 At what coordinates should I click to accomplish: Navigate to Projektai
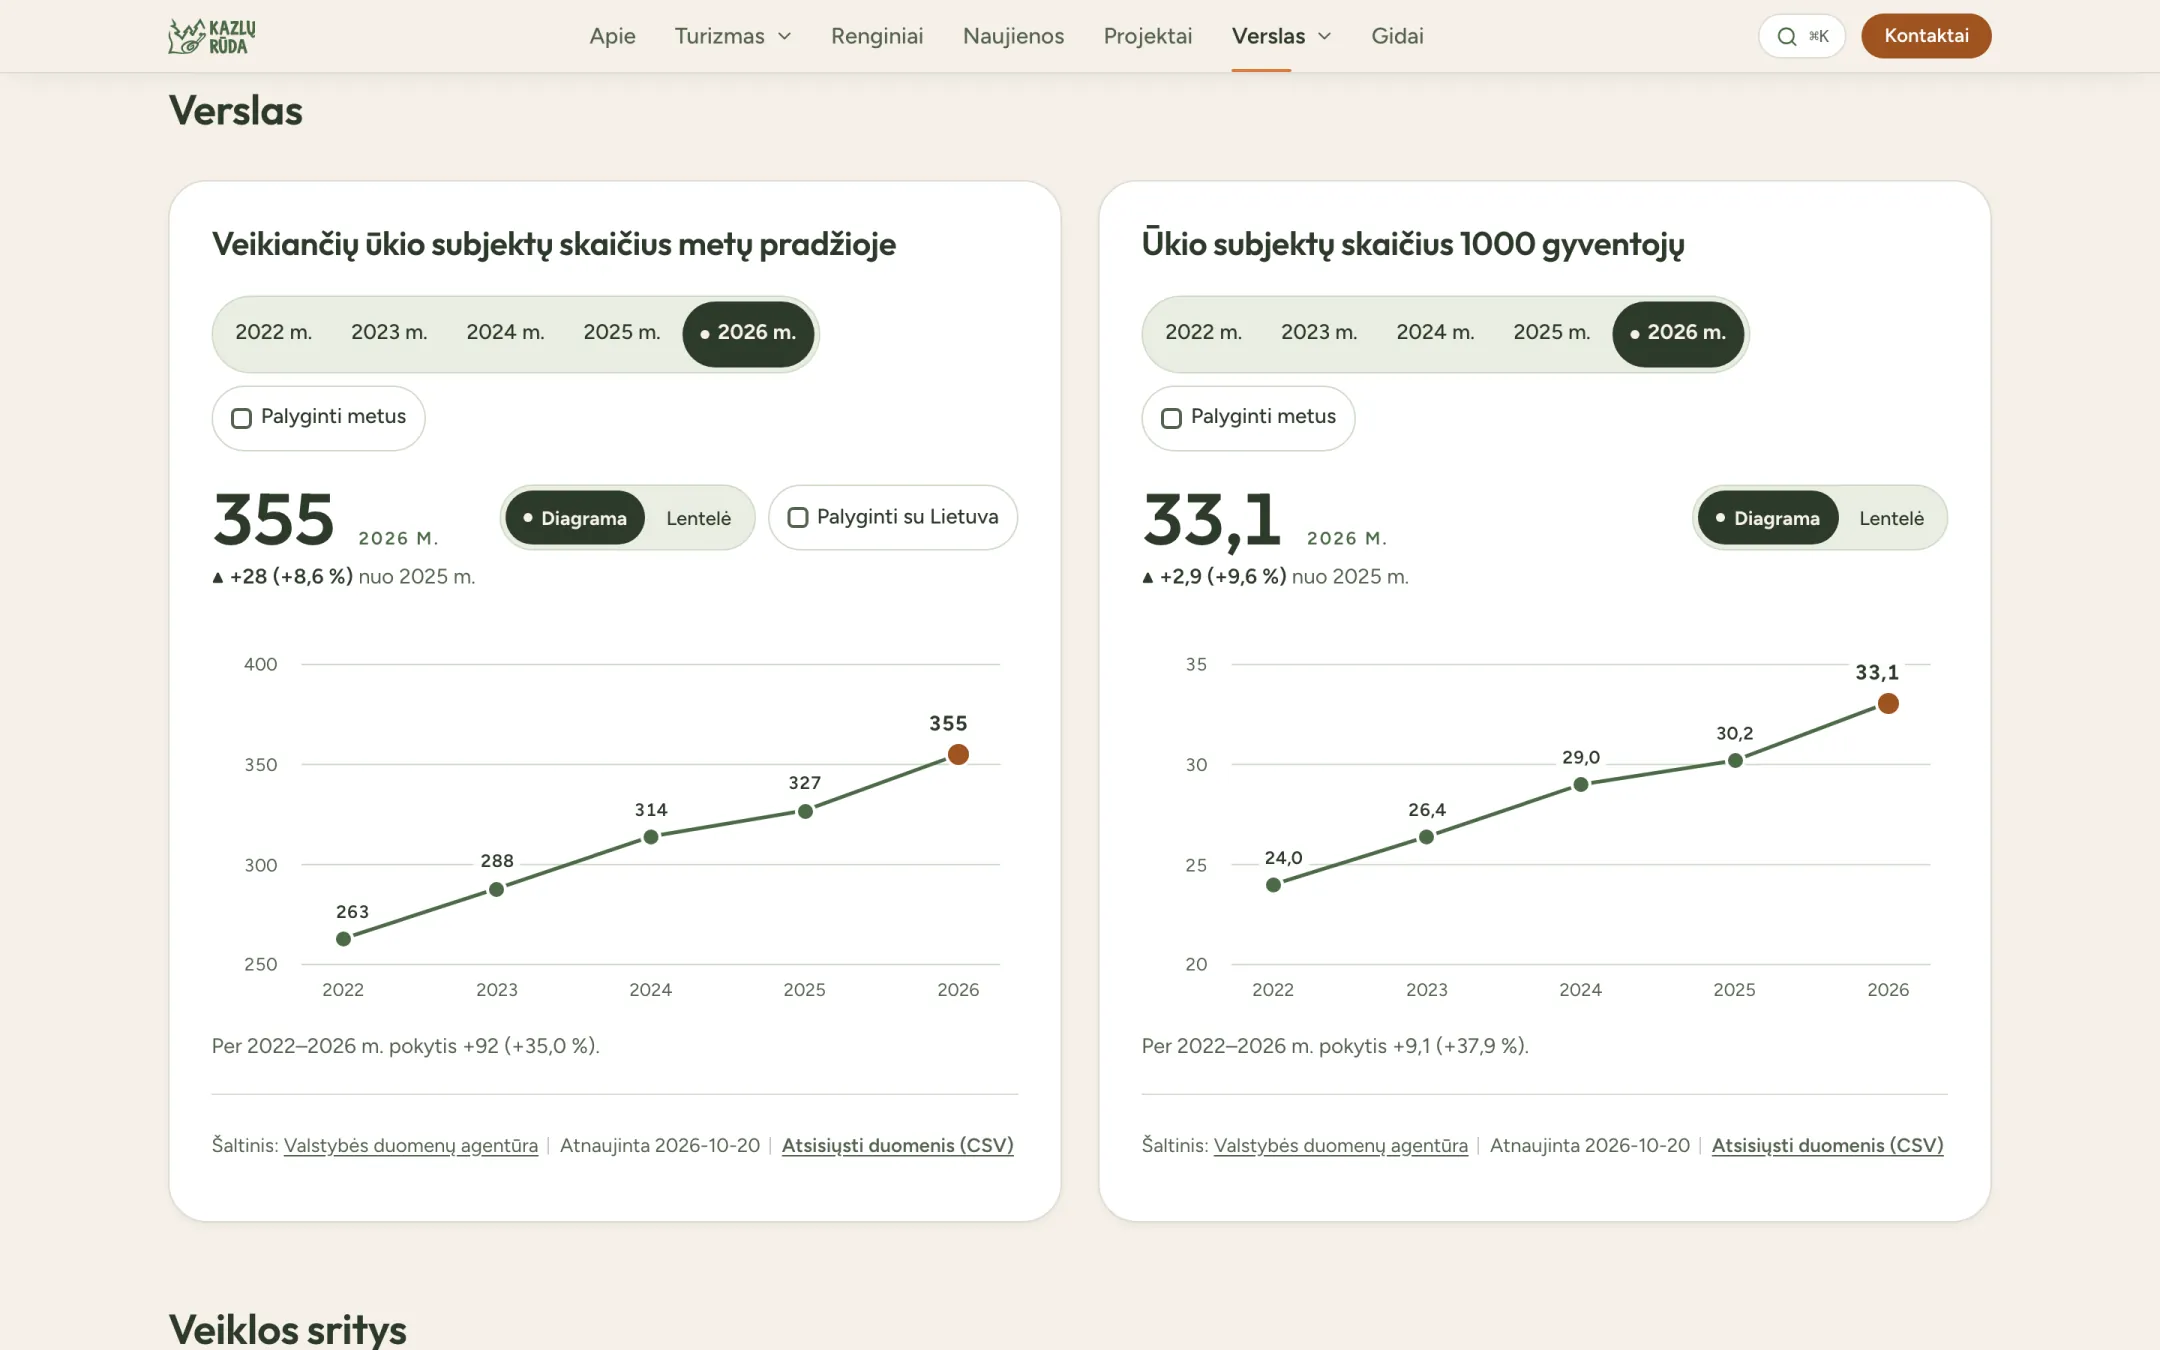tap(1148, 36)
